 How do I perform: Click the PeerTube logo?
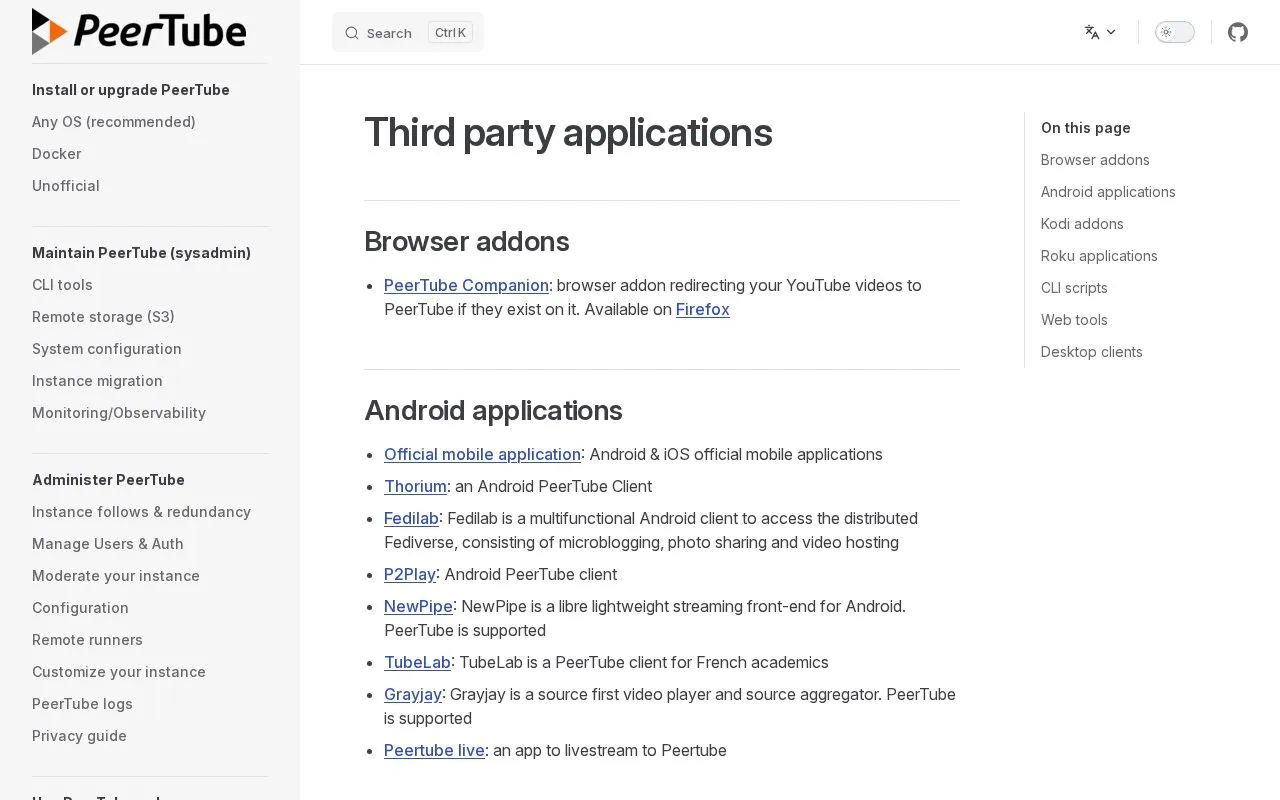[139, 31]
